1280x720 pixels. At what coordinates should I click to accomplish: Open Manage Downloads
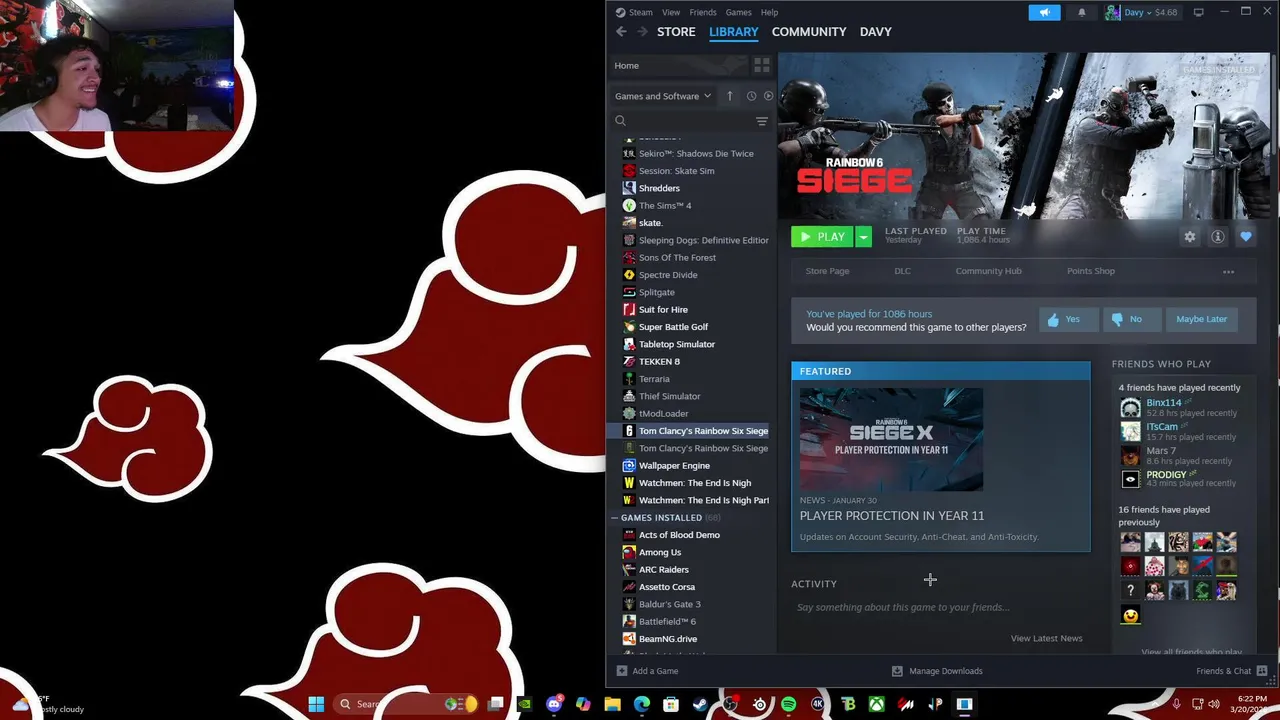tap(937, 671)
